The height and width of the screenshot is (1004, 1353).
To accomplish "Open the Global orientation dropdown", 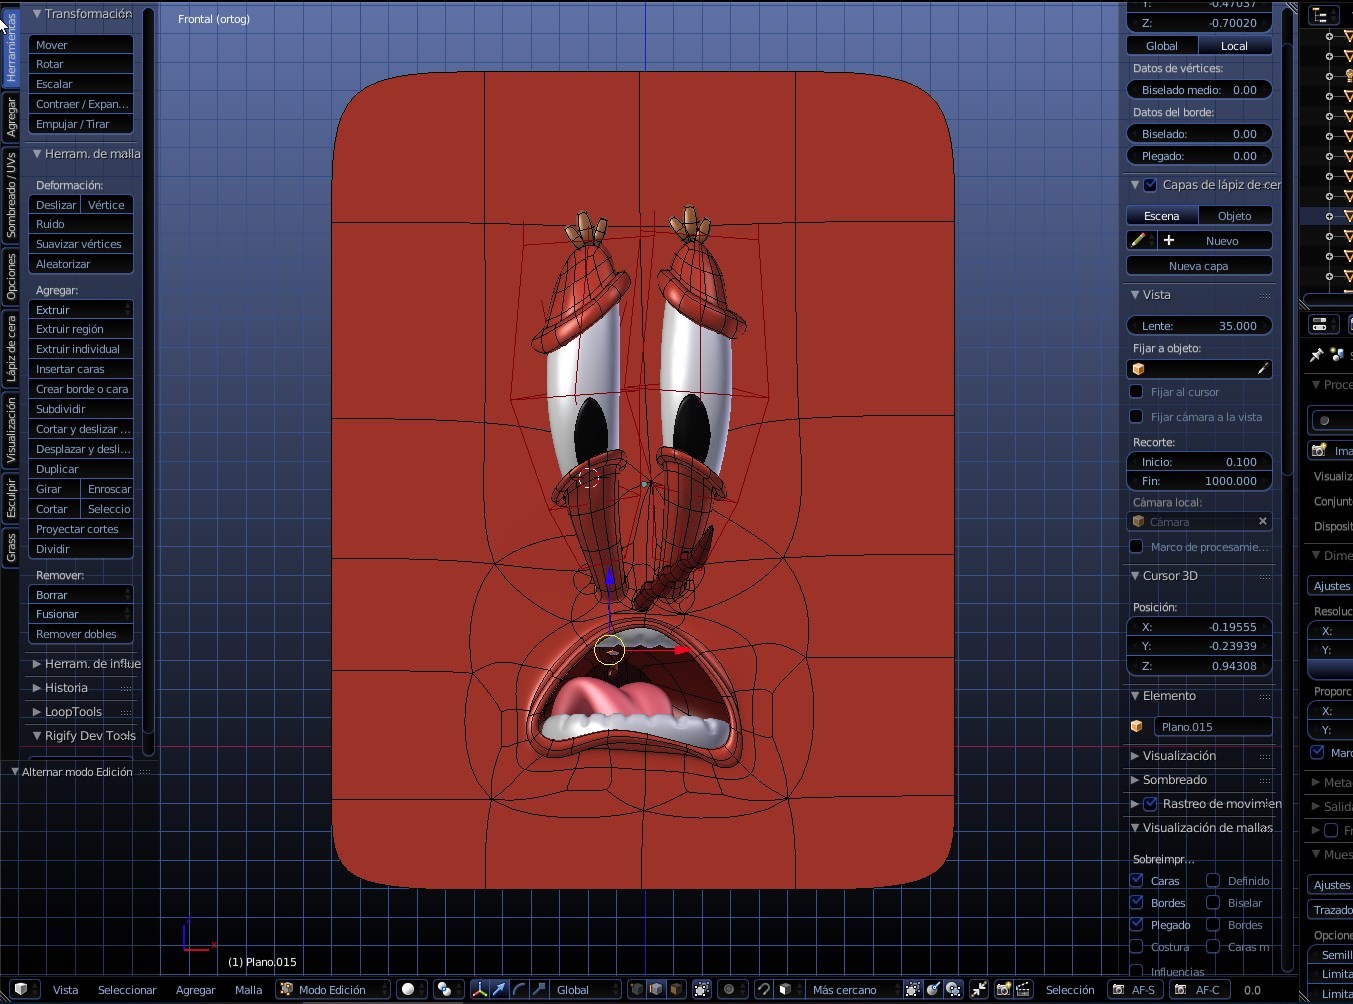I will click(x=584, y=989).
